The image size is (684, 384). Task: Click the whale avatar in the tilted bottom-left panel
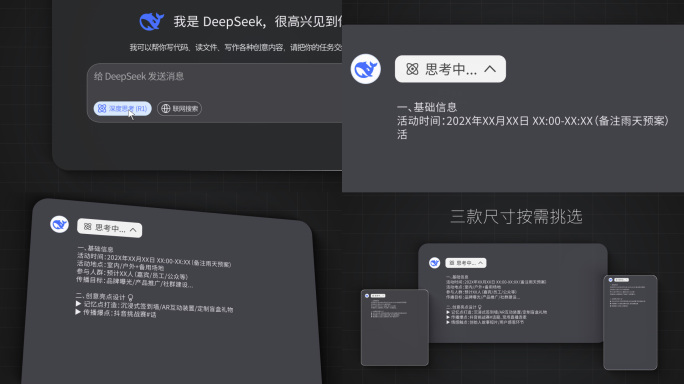[x=59, y=224]
